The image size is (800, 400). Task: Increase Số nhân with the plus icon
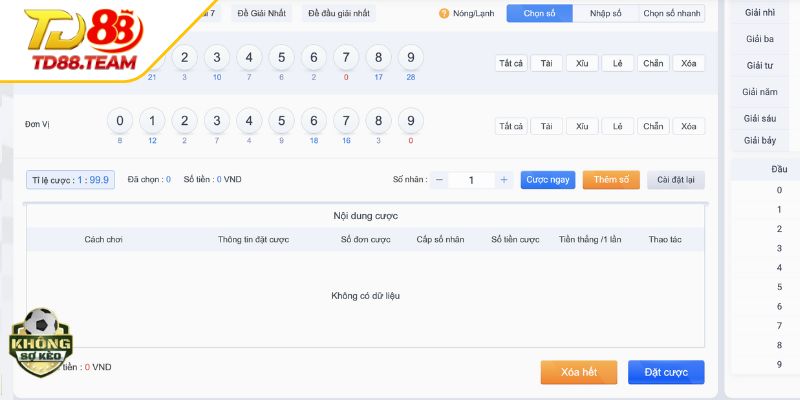click(504, 180)
